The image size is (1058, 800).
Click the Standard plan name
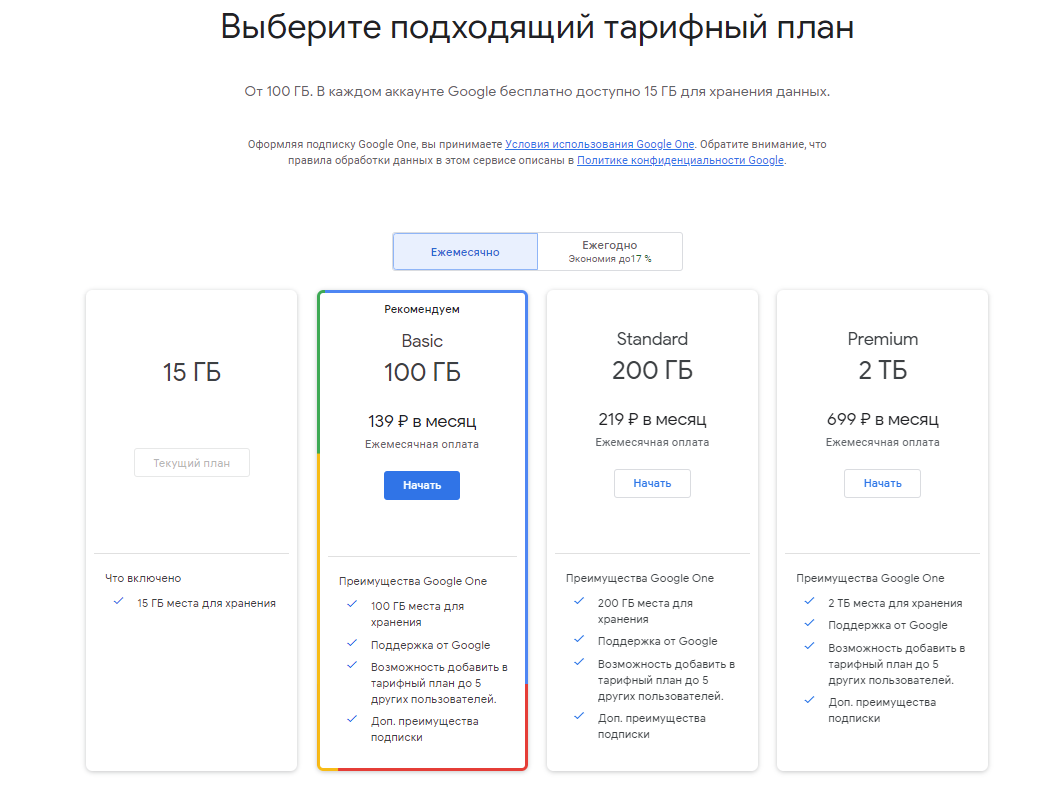(652, 339)
